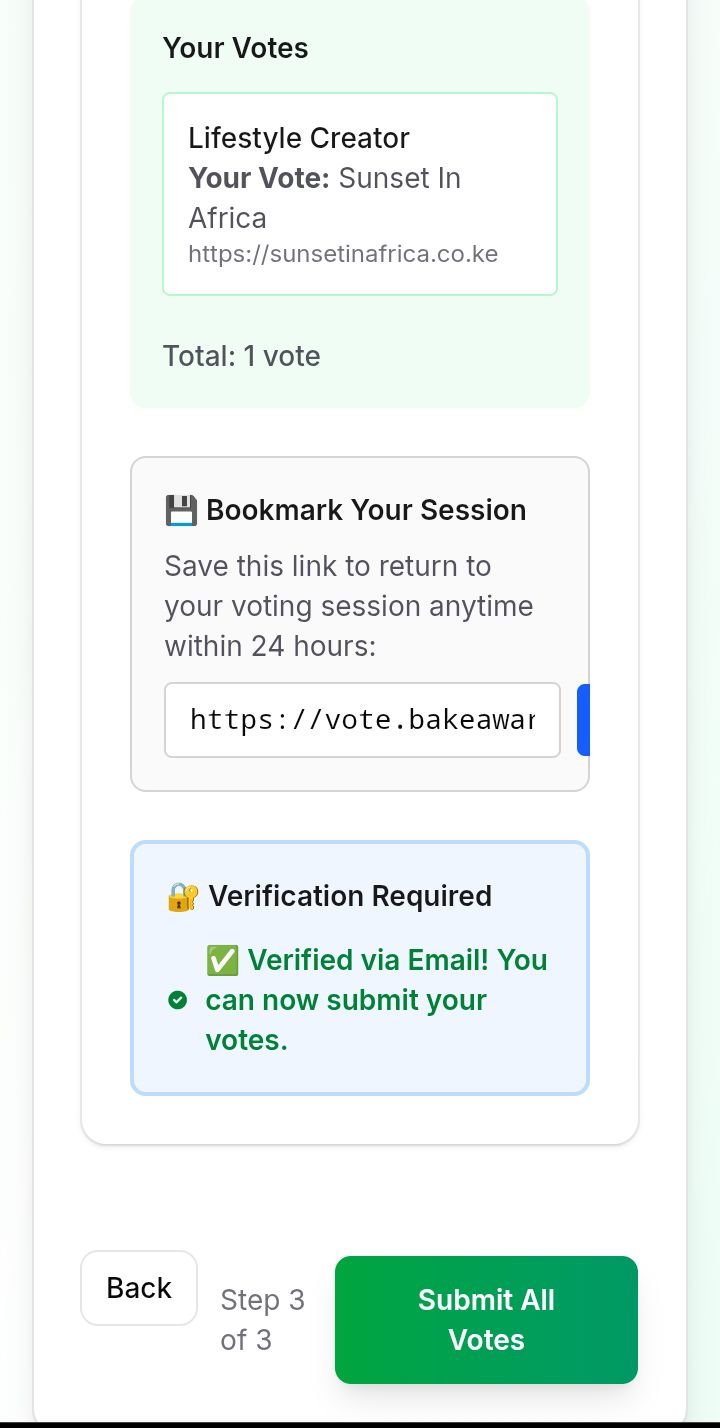Click the Step 3 of 3 indicator

point(262,1320)
